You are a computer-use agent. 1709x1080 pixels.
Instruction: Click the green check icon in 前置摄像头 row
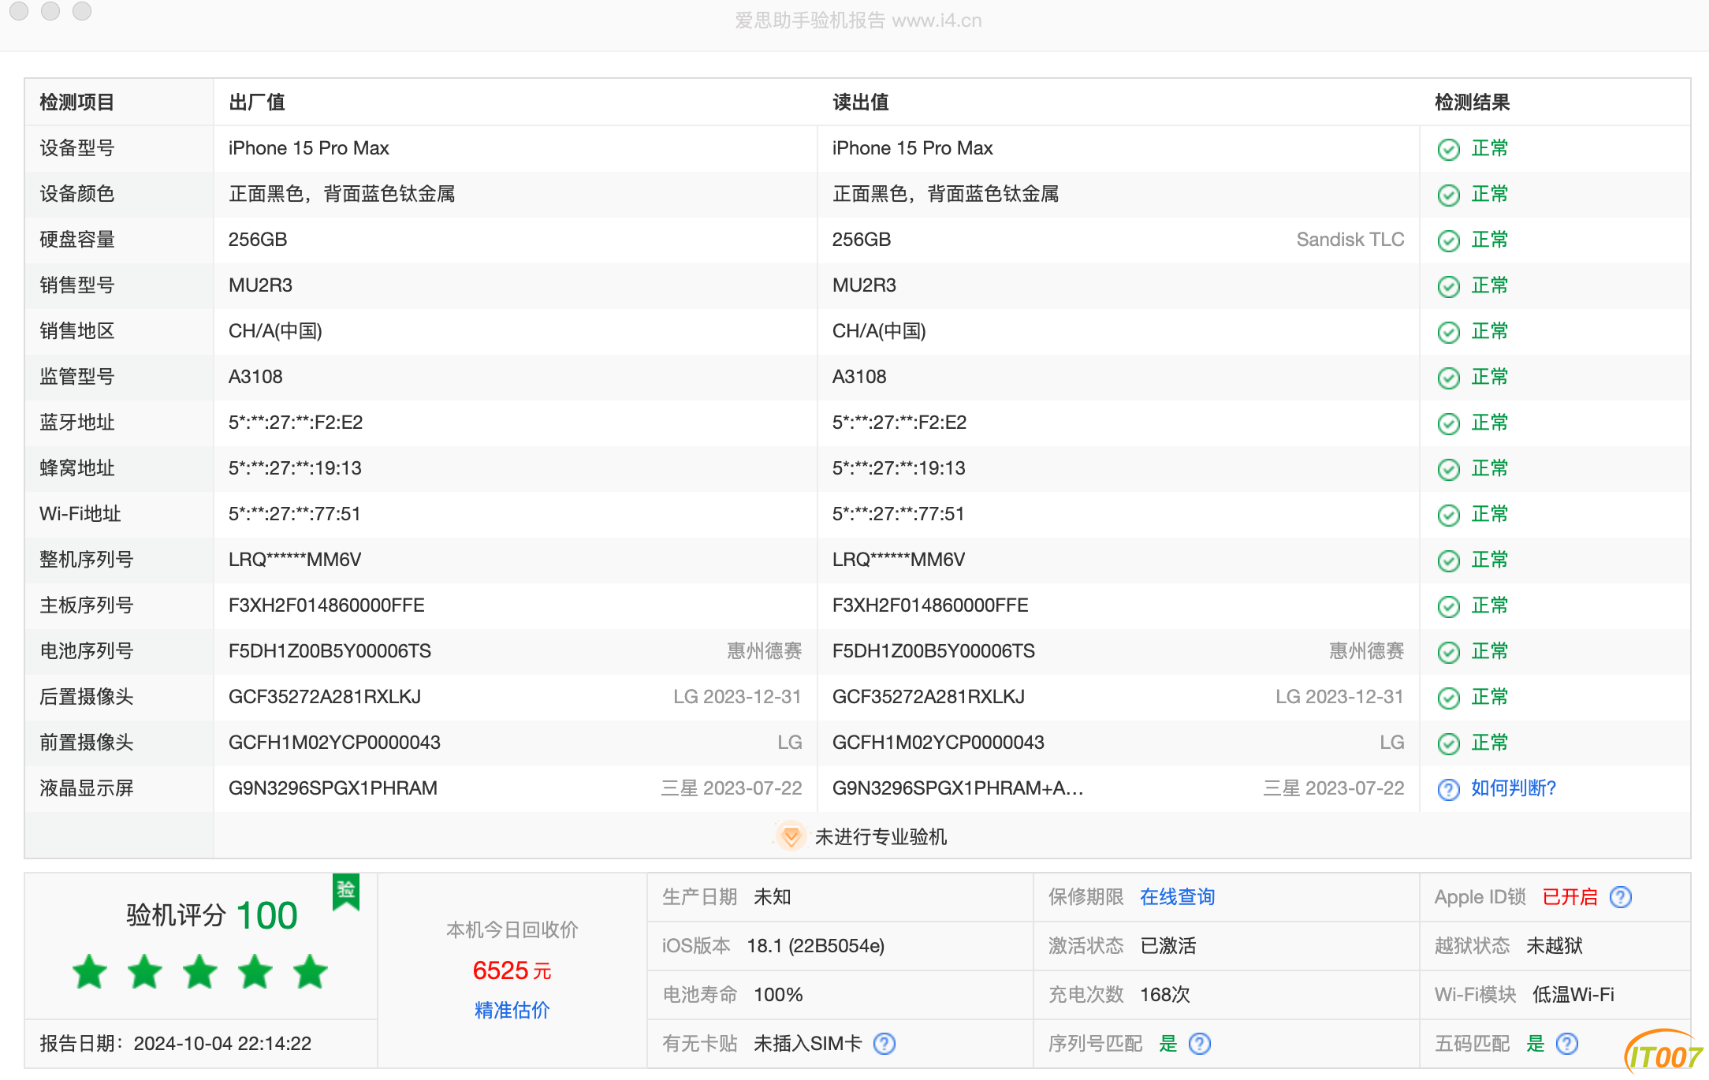[x=1448, y=744]
